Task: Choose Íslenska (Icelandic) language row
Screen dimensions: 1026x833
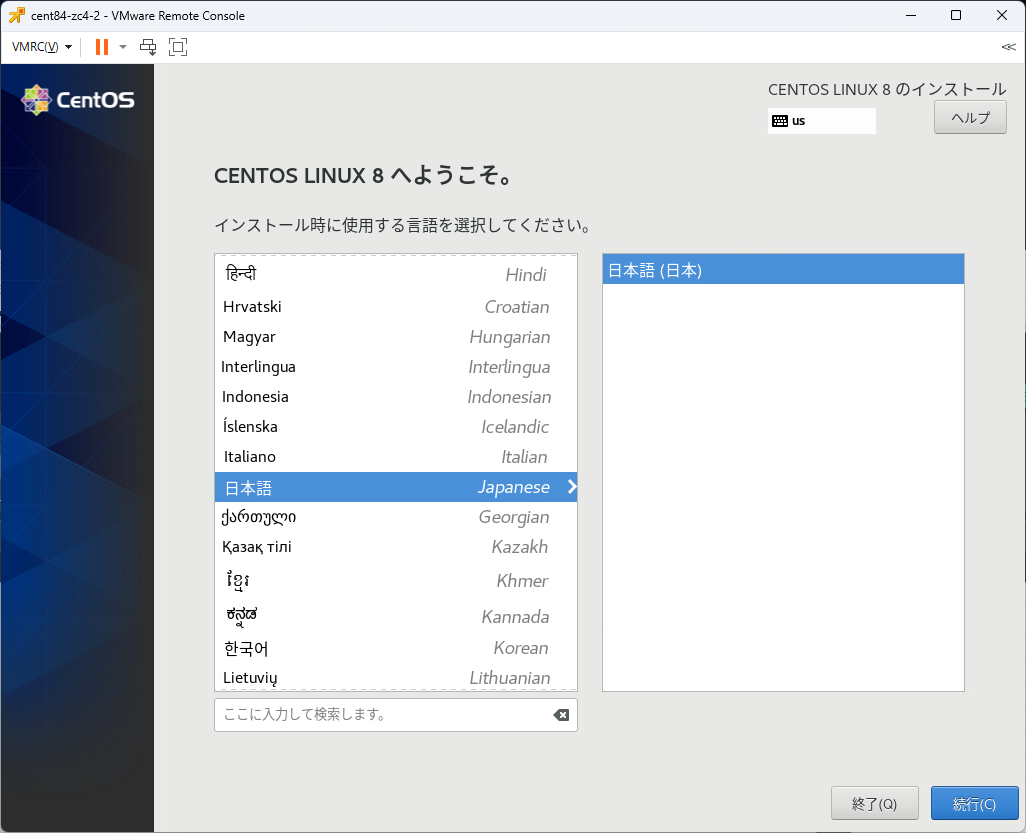Action: [396, 427]
